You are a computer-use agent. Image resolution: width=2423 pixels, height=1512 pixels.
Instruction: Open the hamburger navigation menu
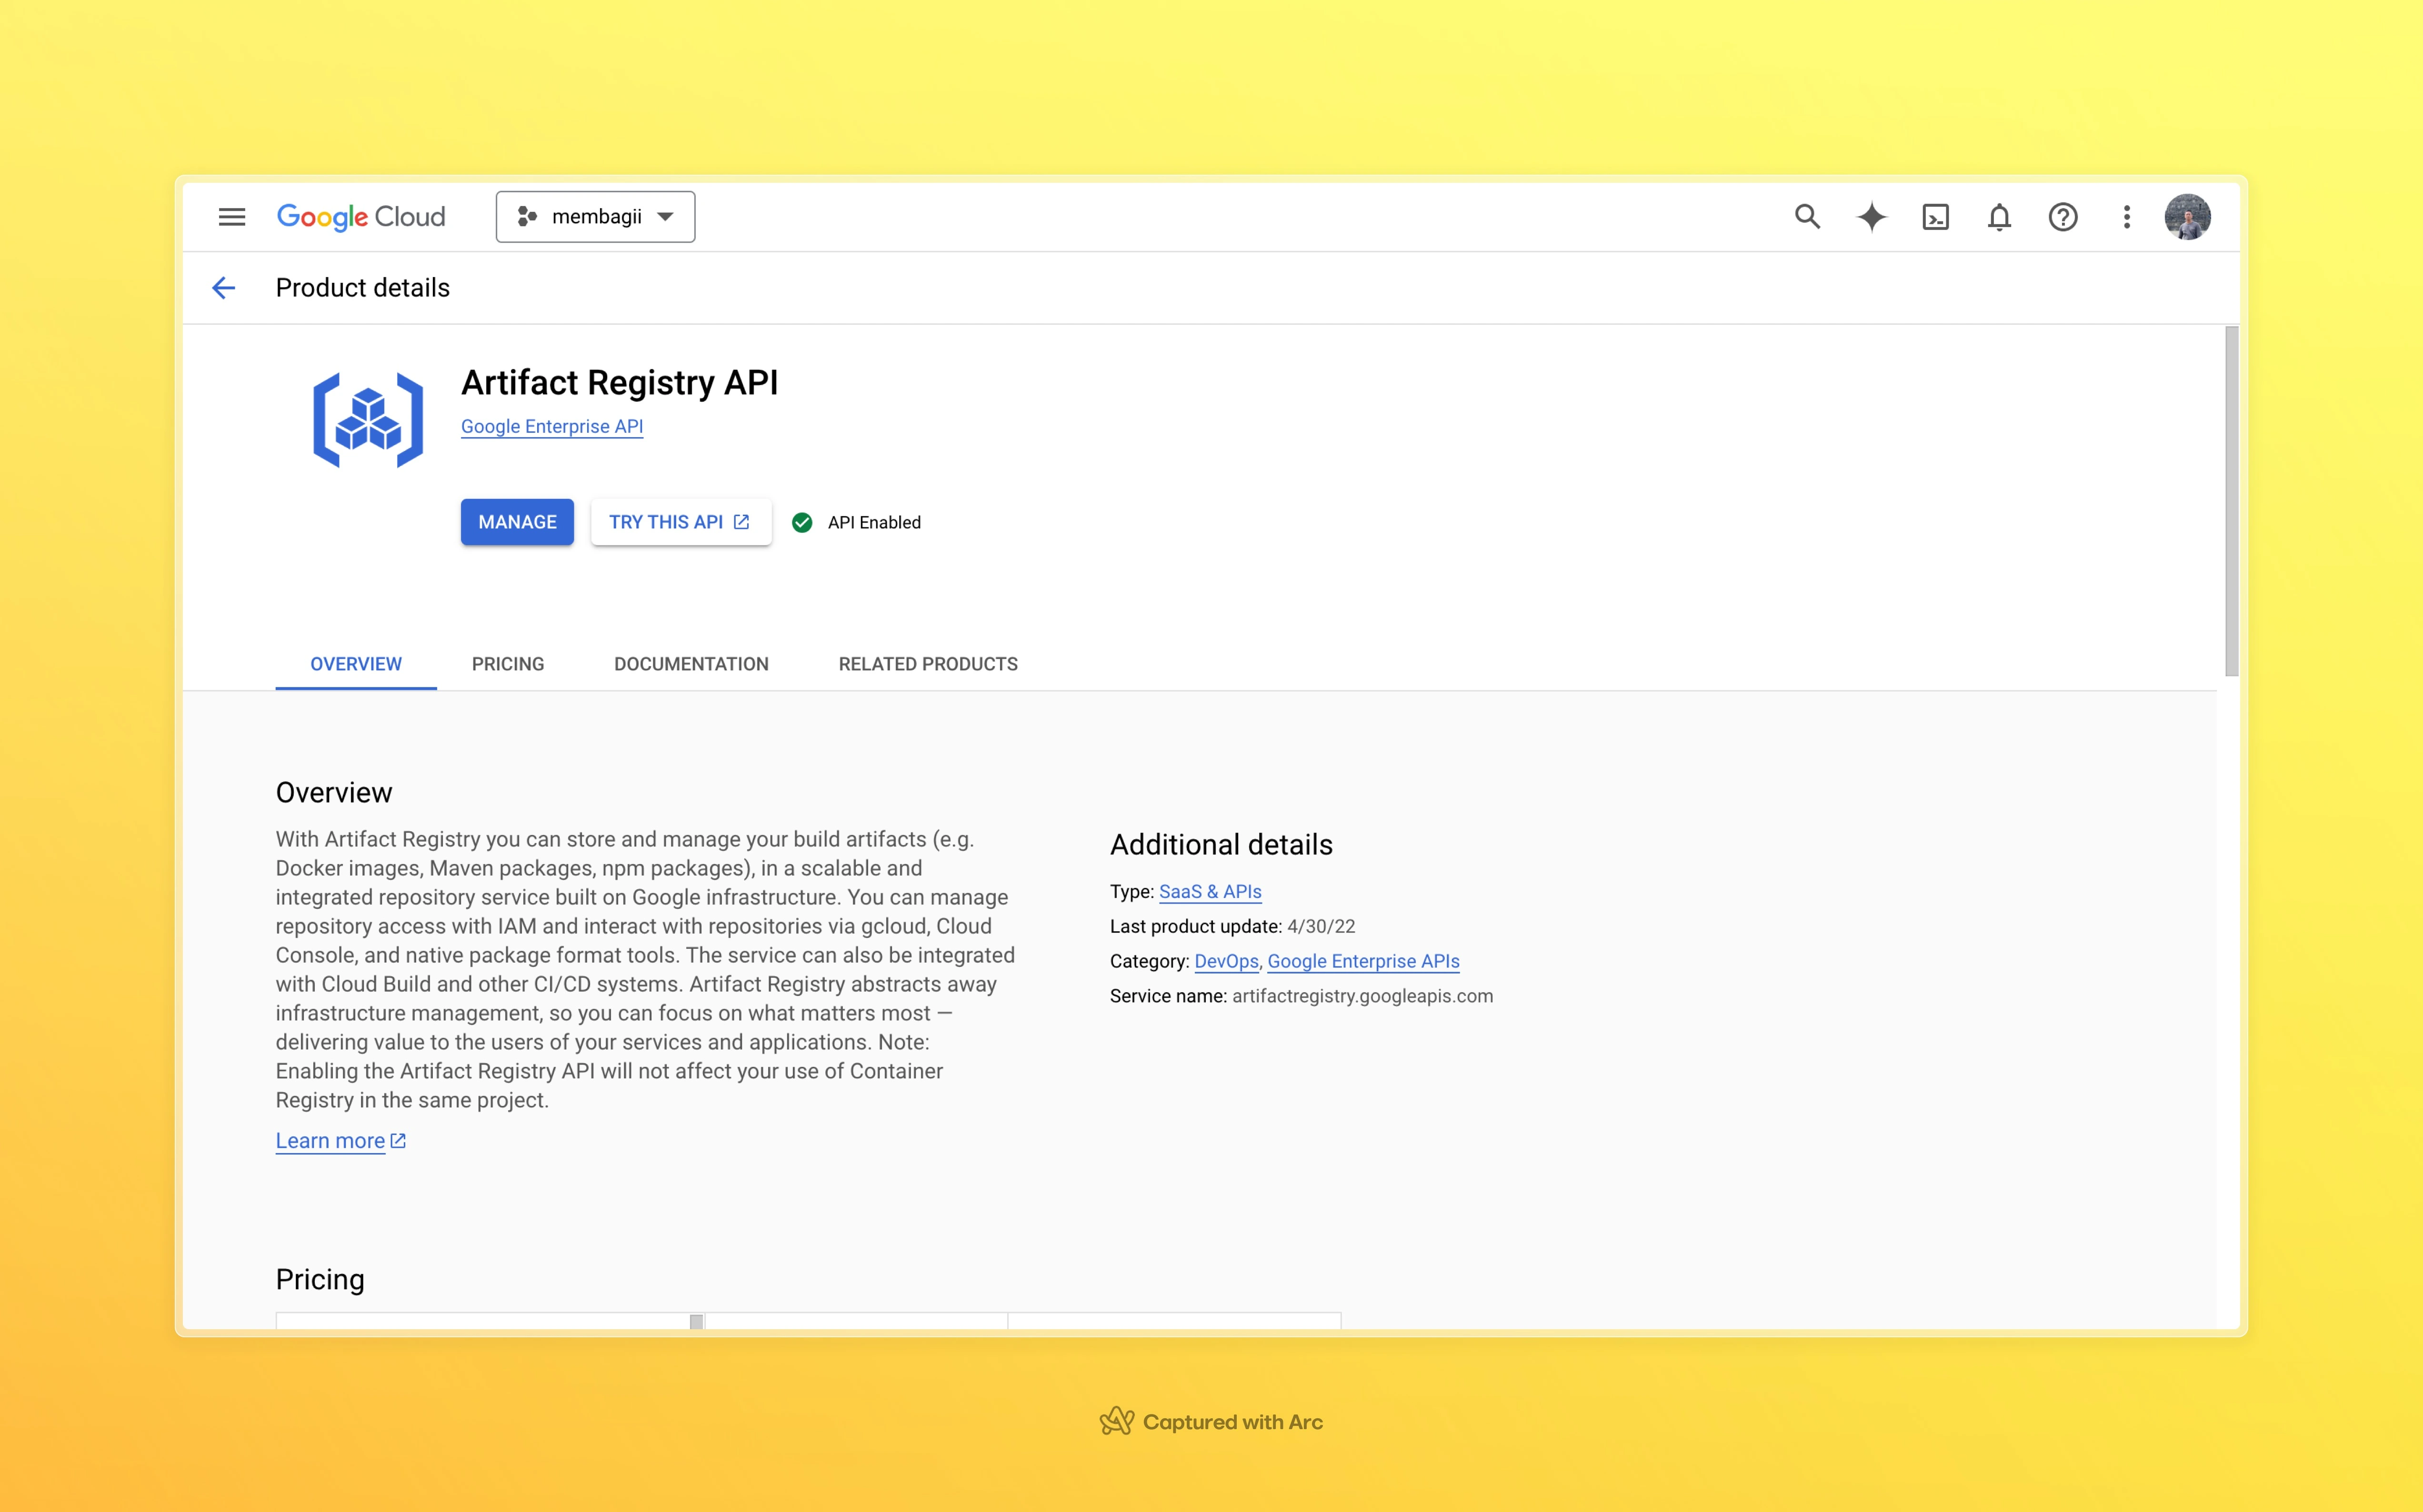(231, 216)
